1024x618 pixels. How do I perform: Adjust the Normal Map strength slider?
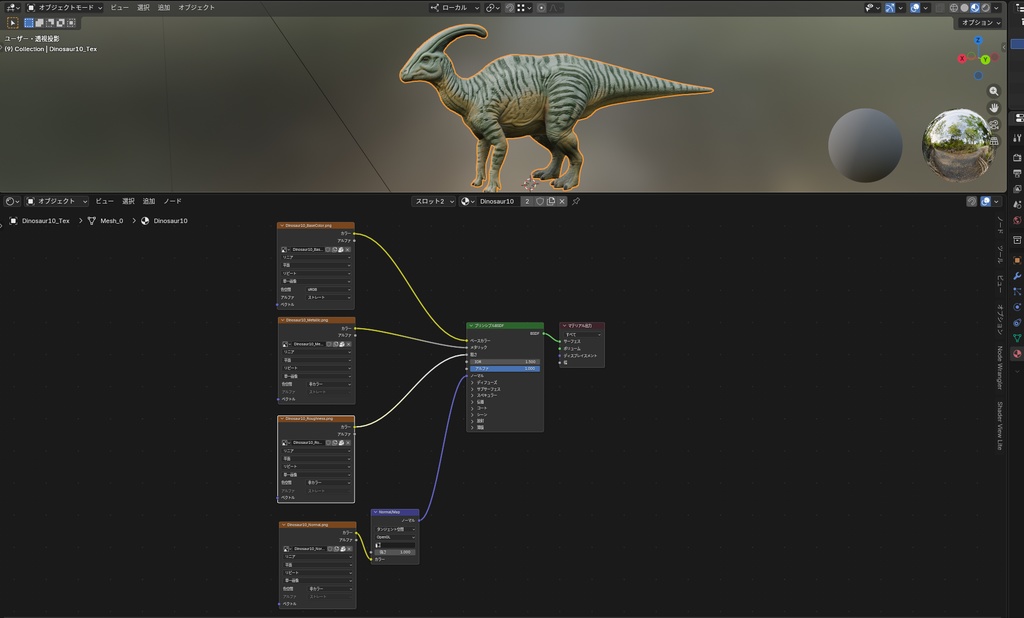click(395, 552)
